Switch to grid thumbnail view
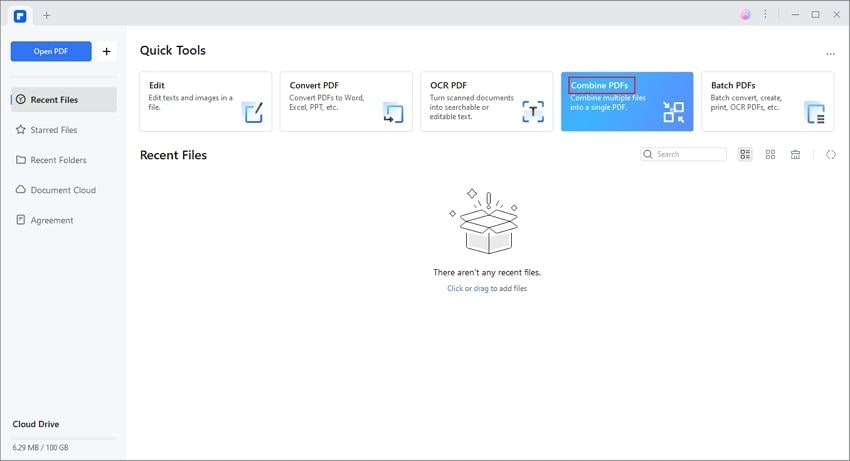 (x=770, y=155)
